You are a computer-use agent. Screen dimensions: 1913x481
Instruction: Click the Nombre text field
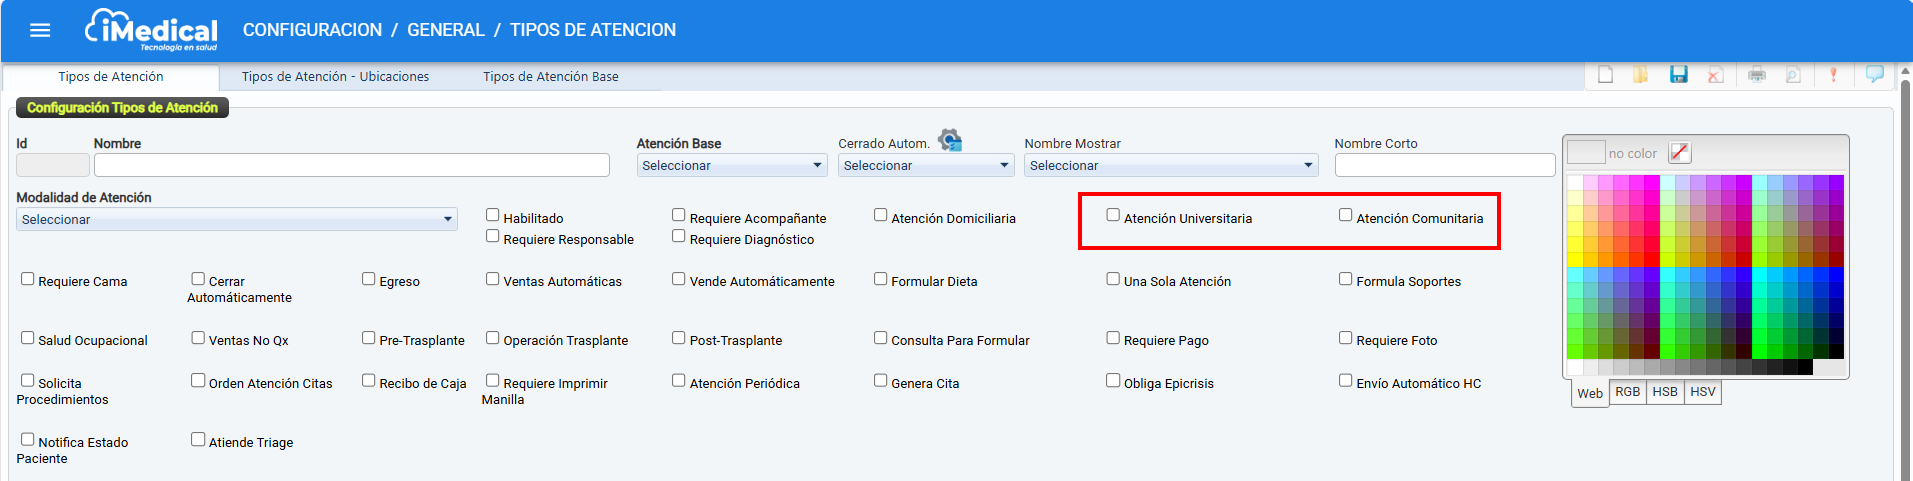tap(351, 165)
